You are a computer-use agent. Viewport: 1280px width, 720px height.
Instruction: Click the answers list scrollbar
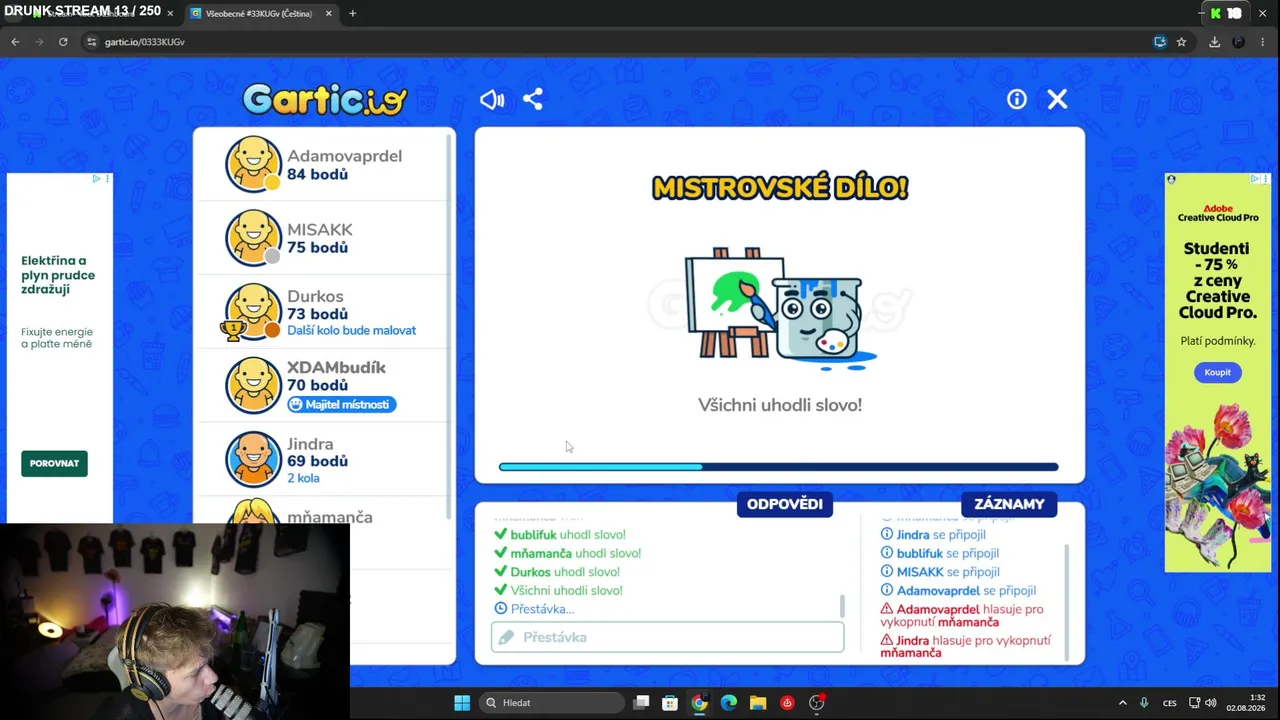[x=842, y=606]
